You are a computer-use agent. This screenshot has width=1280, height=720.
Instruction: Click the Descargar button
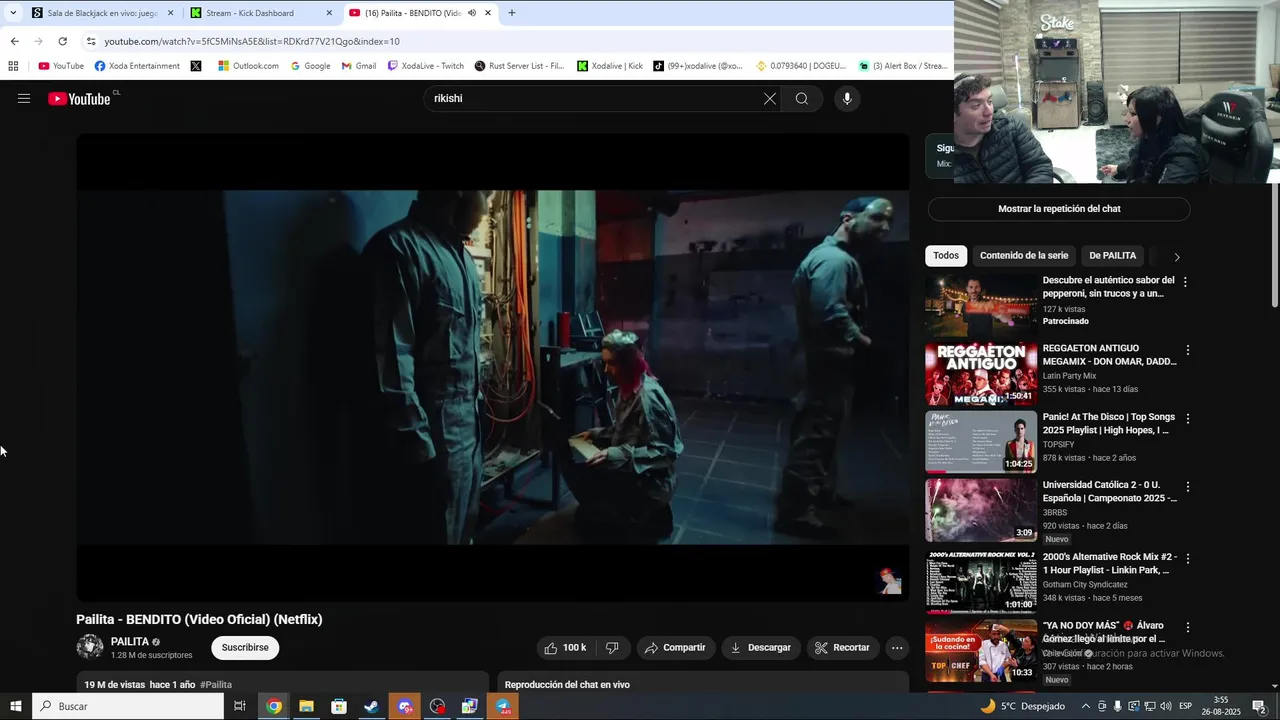(761, 648)
